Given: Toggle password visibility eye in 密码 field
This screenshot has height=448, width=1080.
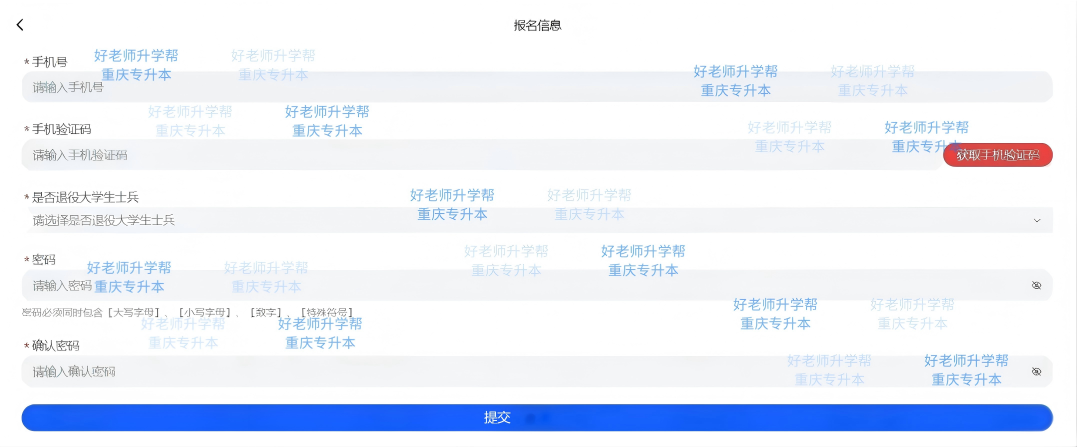Looking at the screenshot, I should 1036,285.
